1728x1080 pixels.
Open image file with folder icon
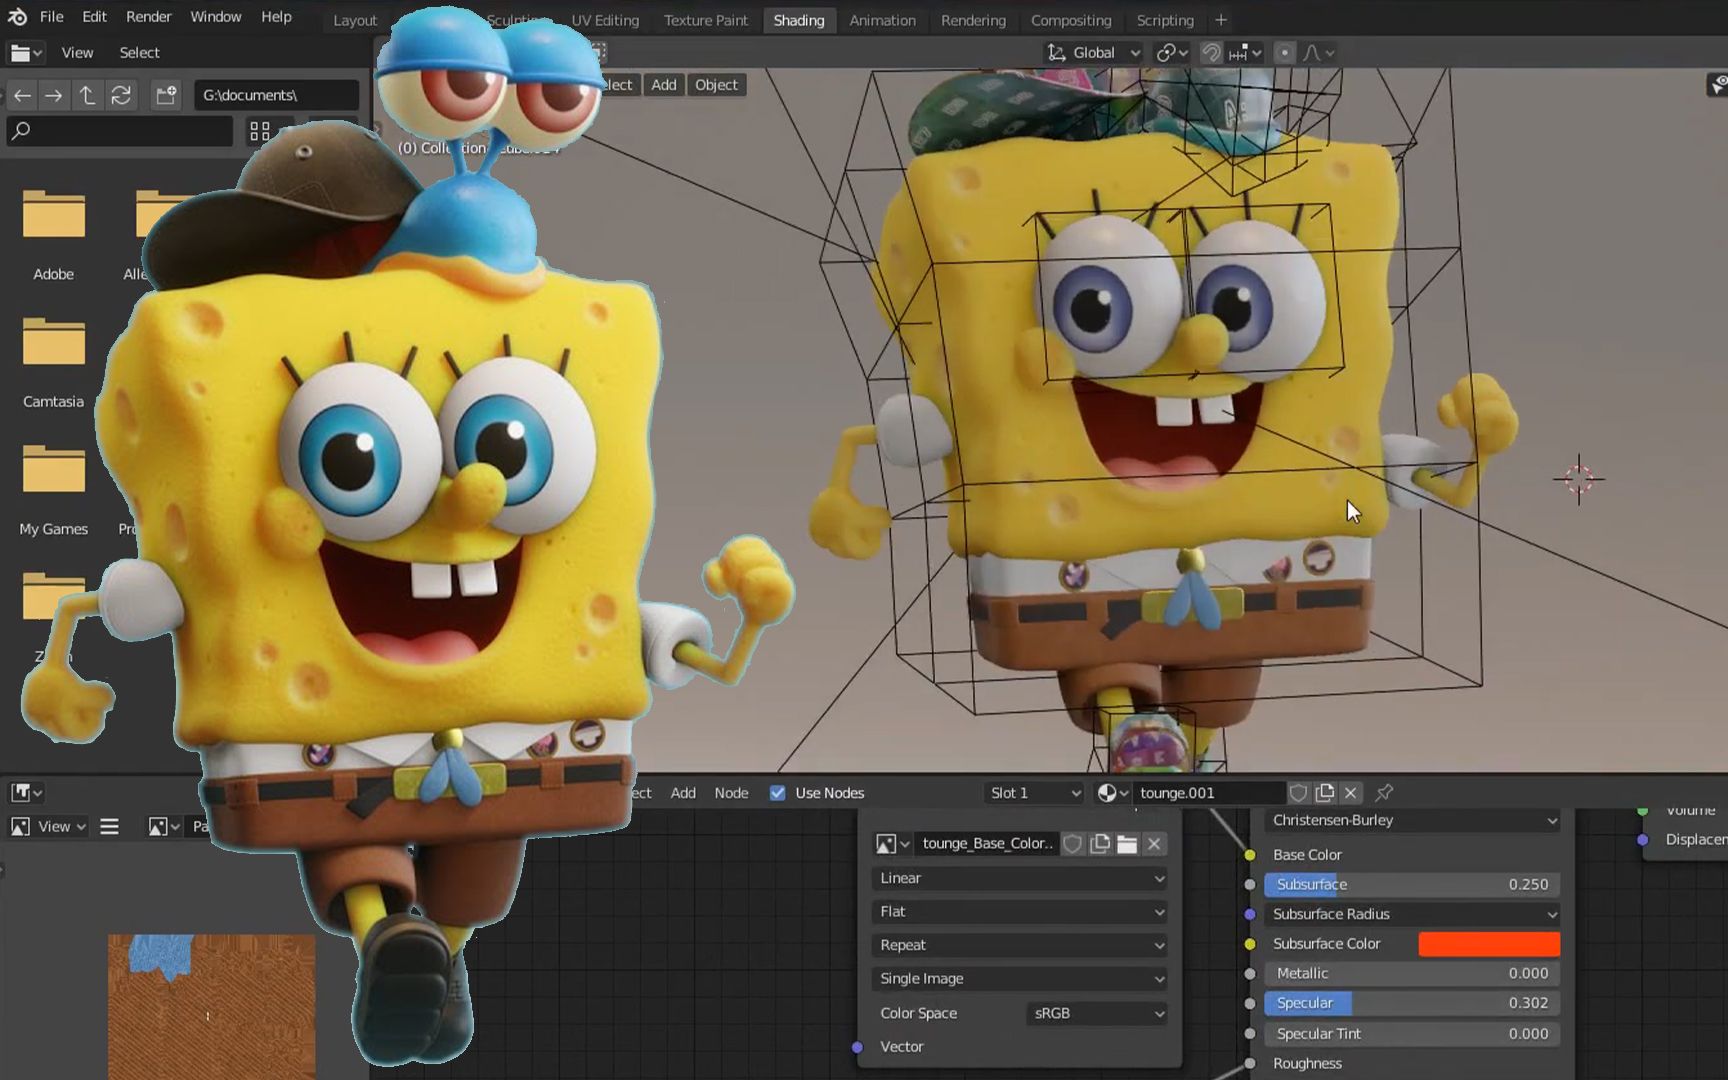[x=1127, y=844]
